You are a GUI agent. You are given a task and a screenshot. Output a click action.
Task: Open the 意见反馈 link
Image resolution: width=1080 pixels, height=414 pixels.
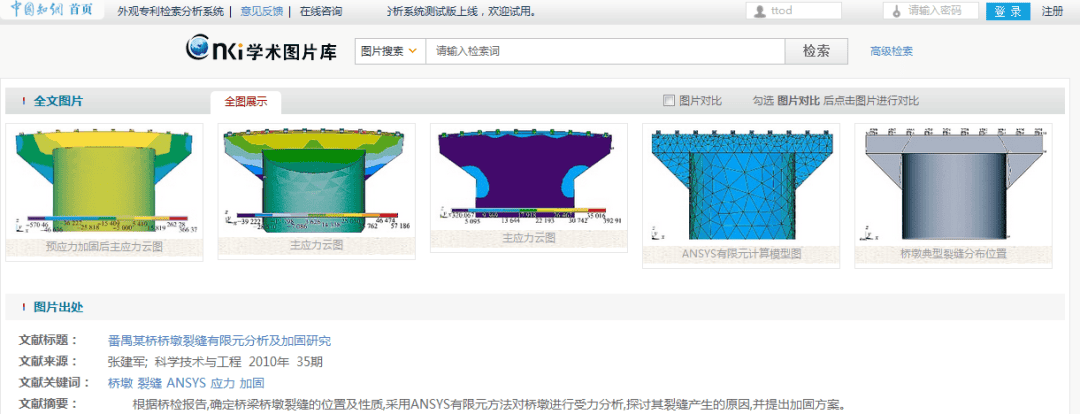pos(262,12)
